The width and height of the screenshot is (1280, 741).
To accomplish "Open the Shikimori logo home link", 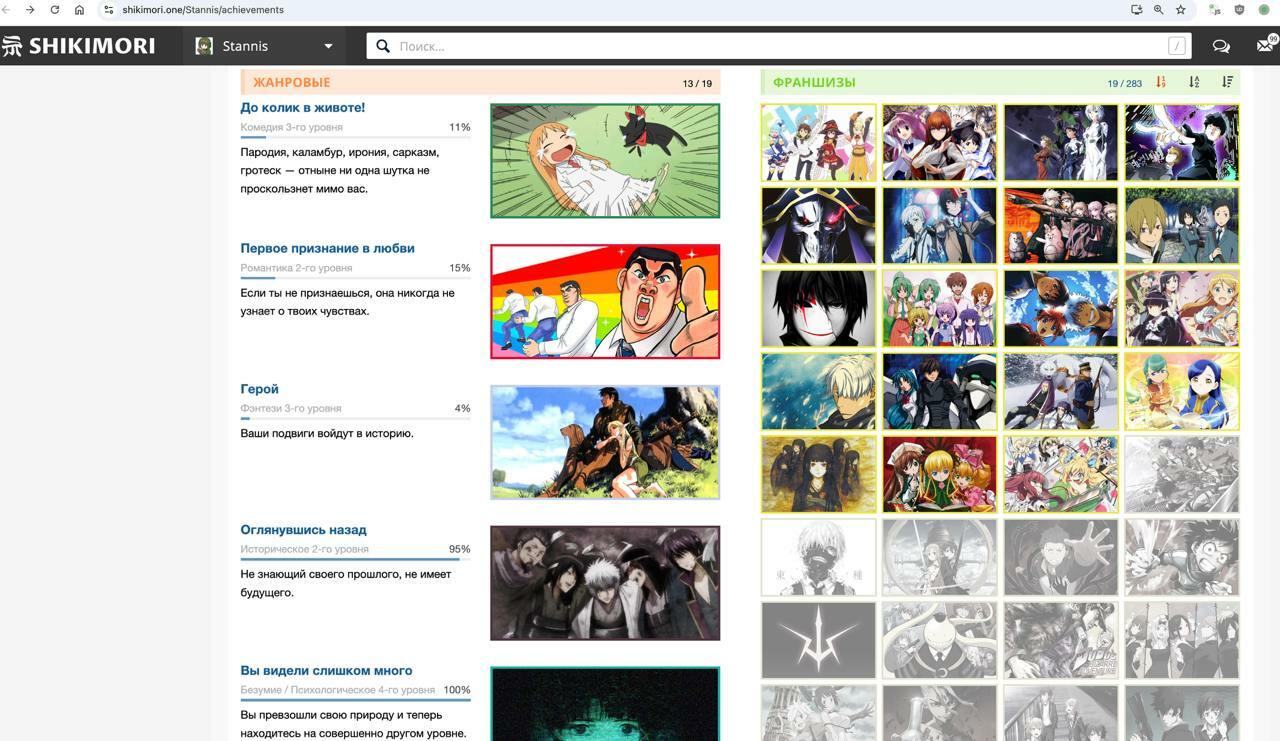I will [79, 46].
